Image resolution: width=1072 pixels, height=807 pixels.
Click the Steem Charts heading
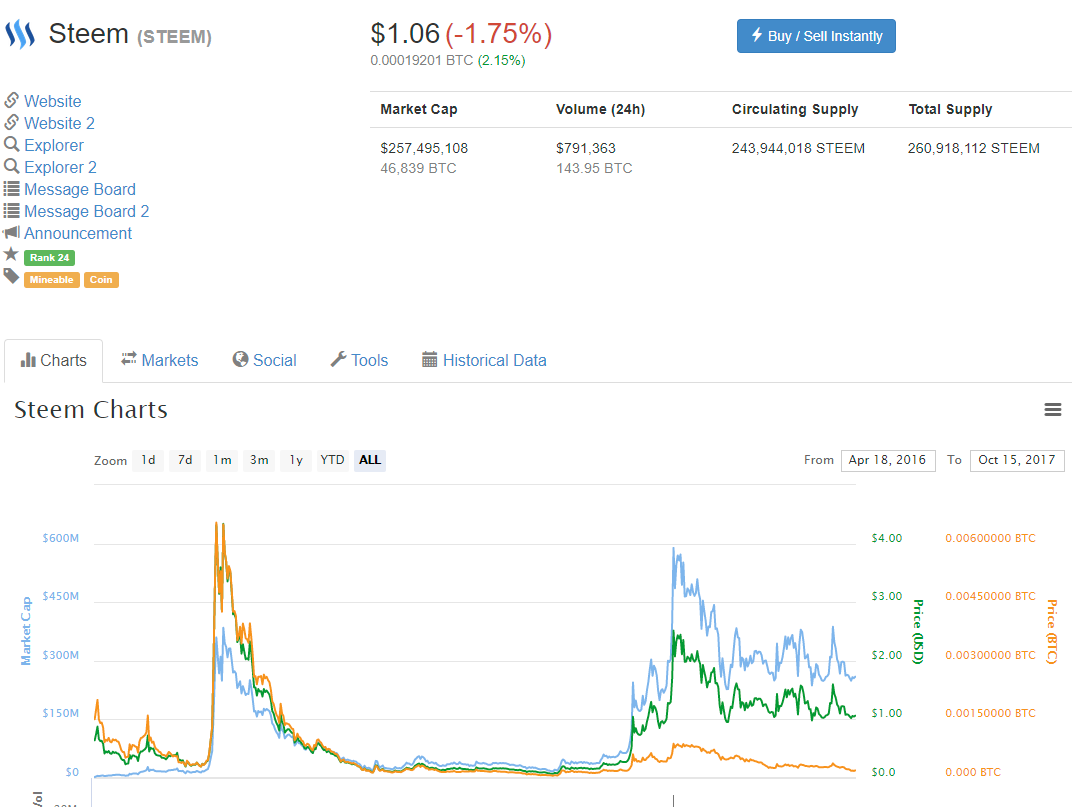91,410
